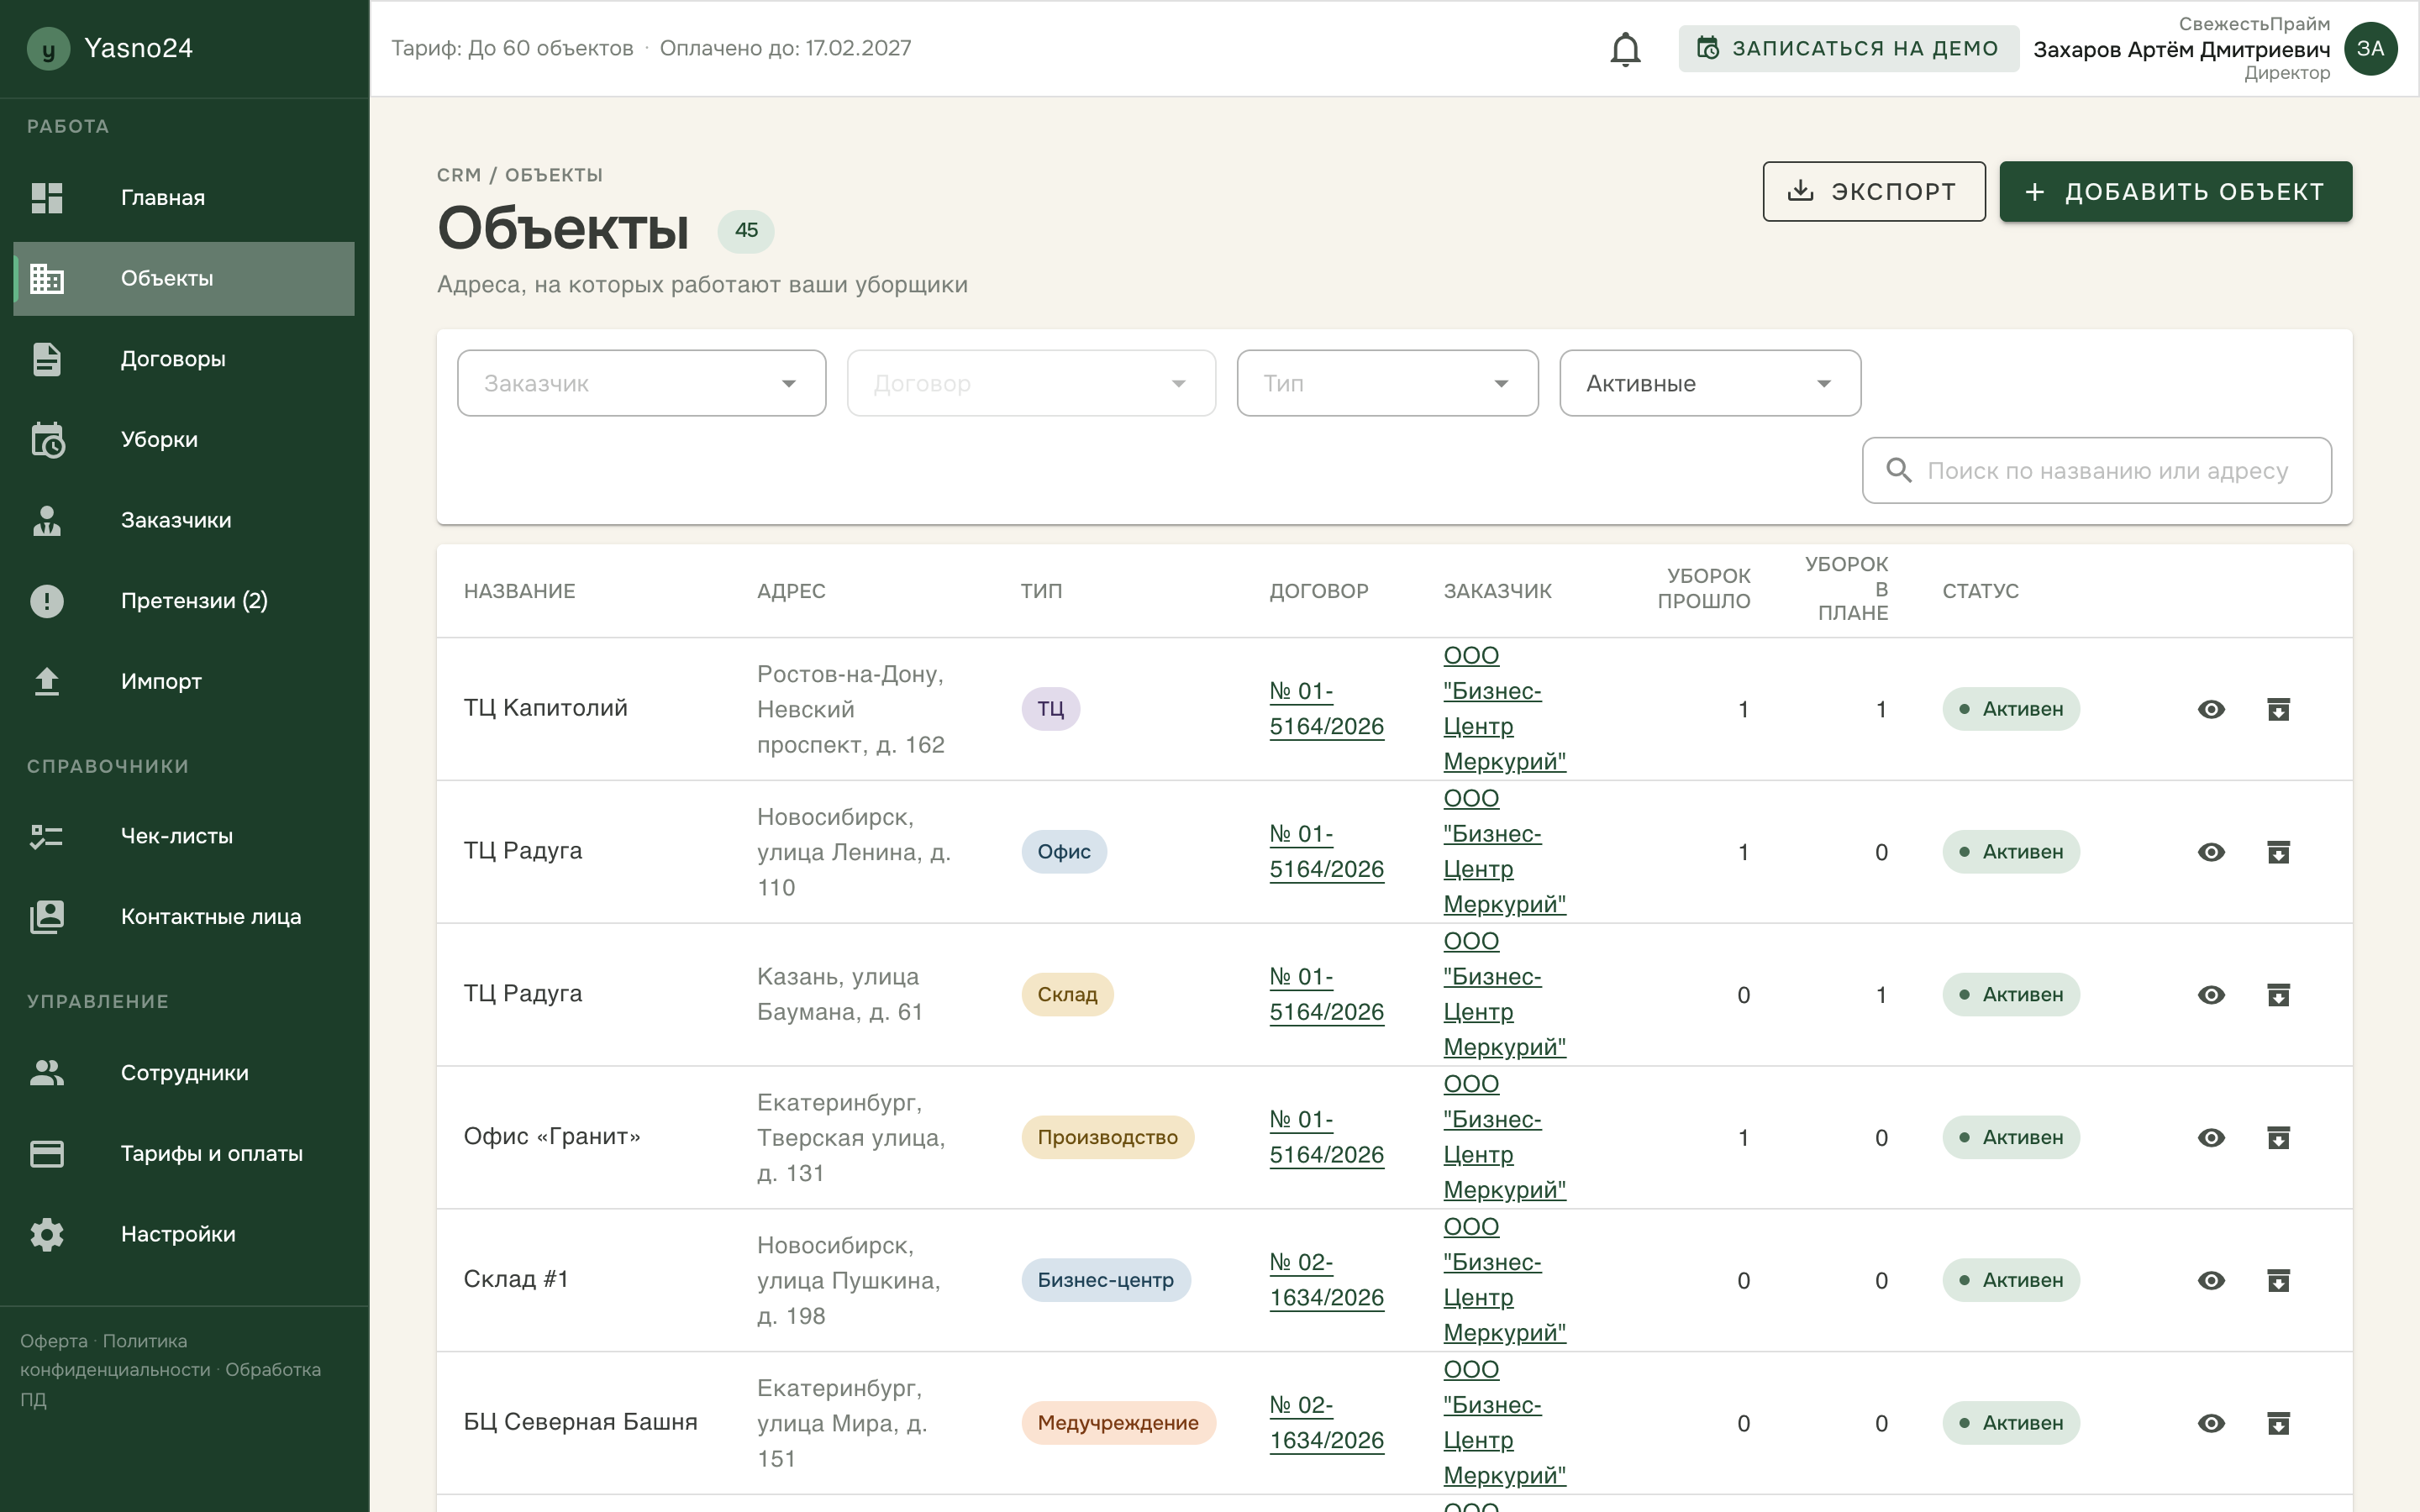Archive ТЦ Радуга in Новосибирск

[x=2278, y=852]
